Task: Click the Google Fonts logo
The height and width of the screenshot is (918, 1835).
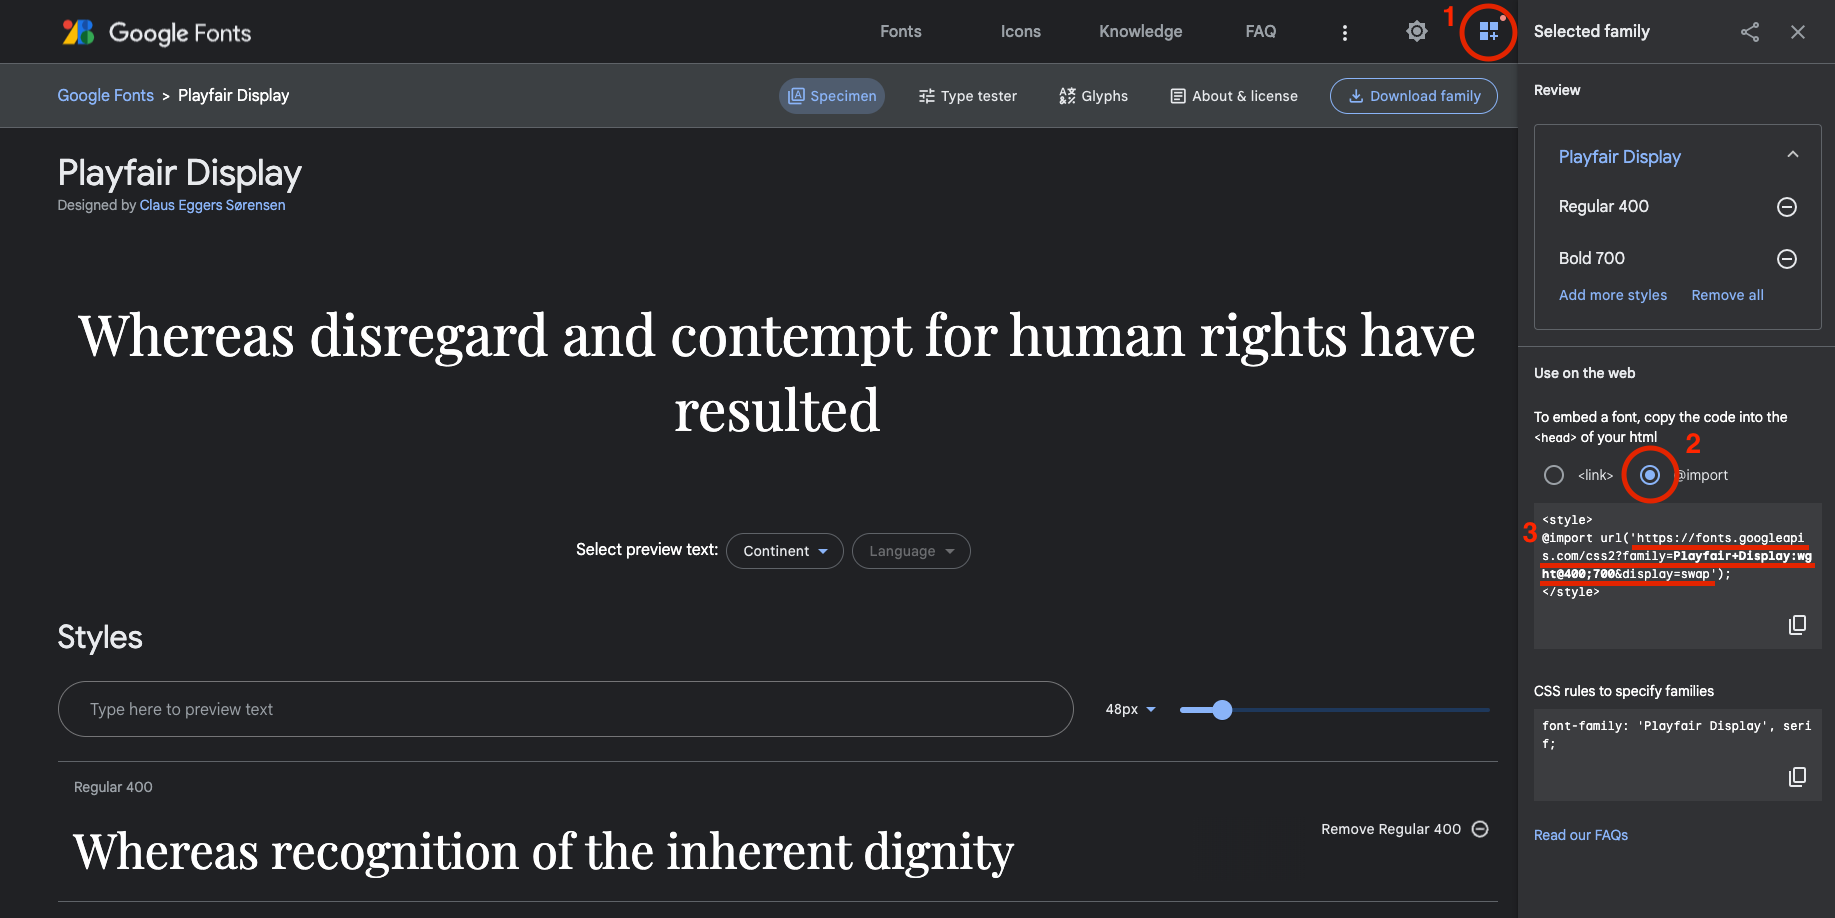Action: [x=156, y=32]
